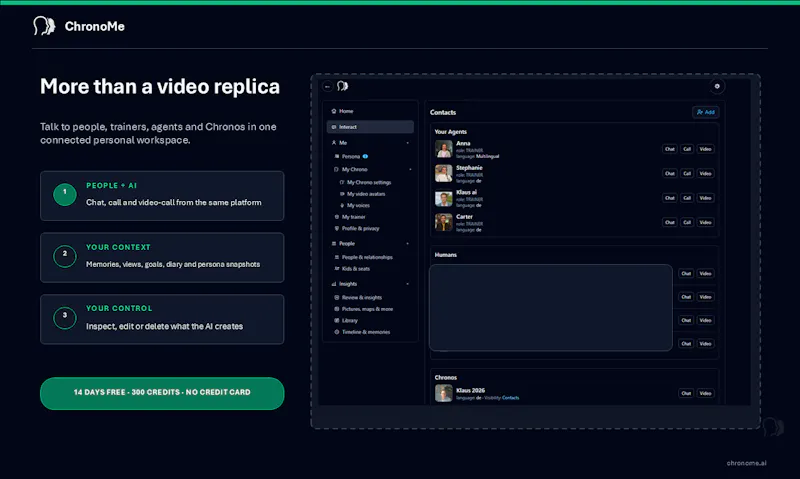Call the agent Anna
This screenshot has height=479, width=800.
click(687, 149)
